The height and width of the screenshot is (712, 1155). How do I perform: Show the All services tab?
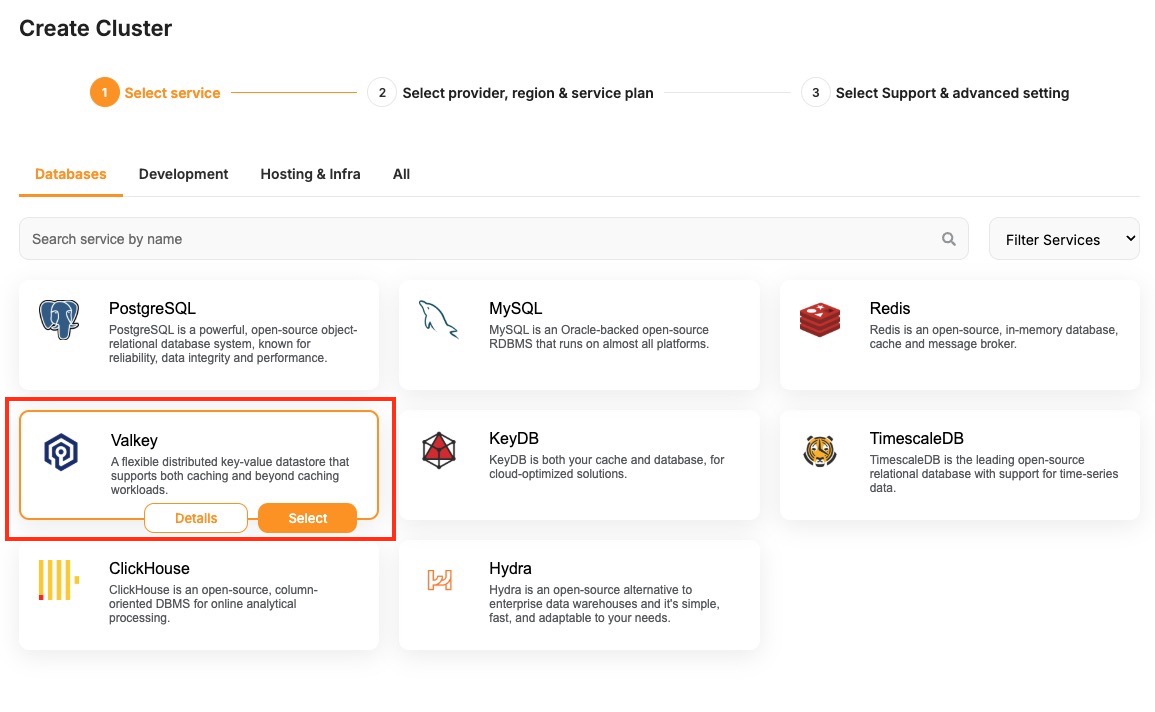point(401,174)
